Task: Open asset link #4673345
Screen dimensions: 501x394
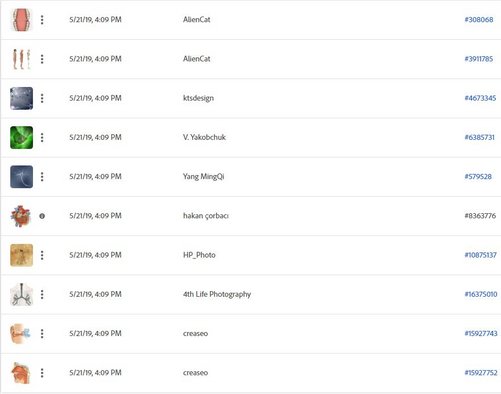Action: pos(480,98)
